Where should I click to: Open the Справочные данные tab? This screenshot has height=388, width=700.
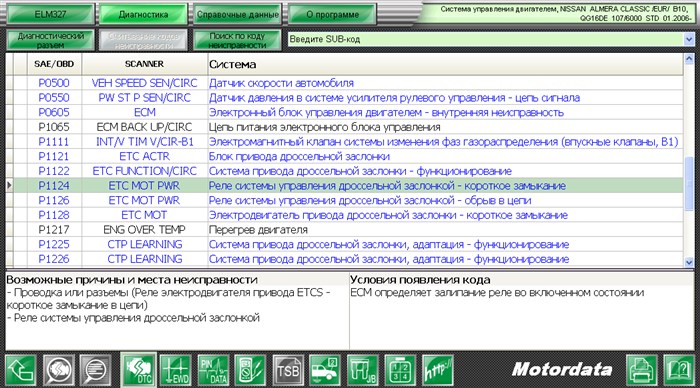pyautogui.click(x=238, y=14)
